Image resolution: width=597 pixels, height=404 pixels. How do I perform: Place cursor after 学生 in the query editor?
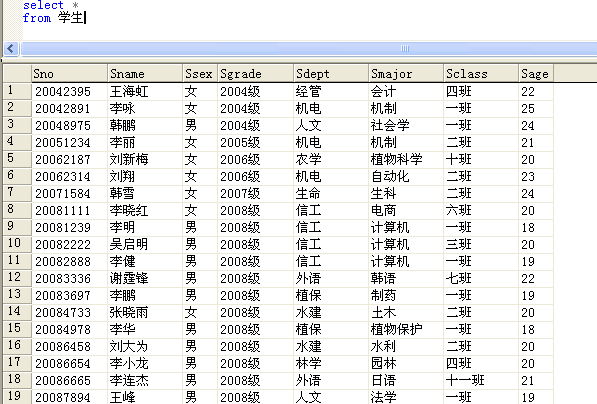pos(84,18)
